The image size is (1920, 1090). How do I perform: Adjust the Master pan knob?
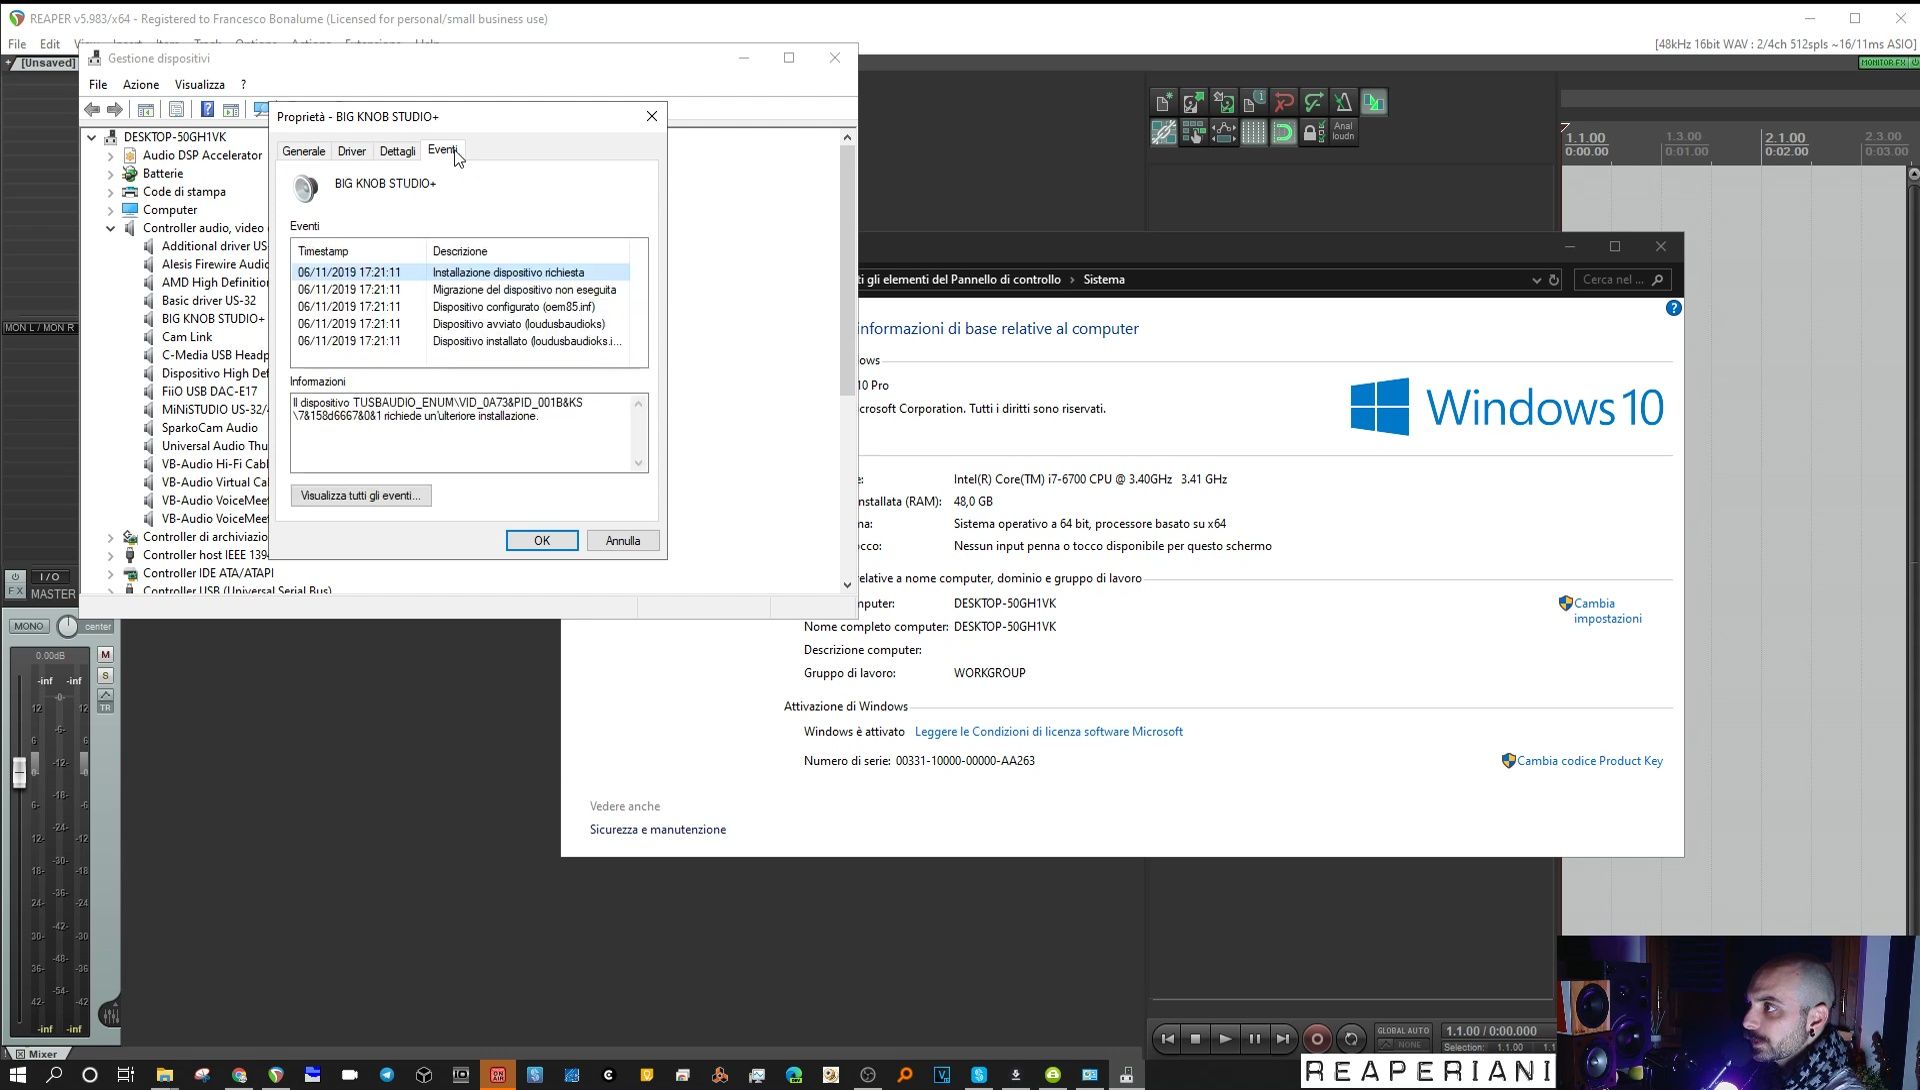click(67, 627)
